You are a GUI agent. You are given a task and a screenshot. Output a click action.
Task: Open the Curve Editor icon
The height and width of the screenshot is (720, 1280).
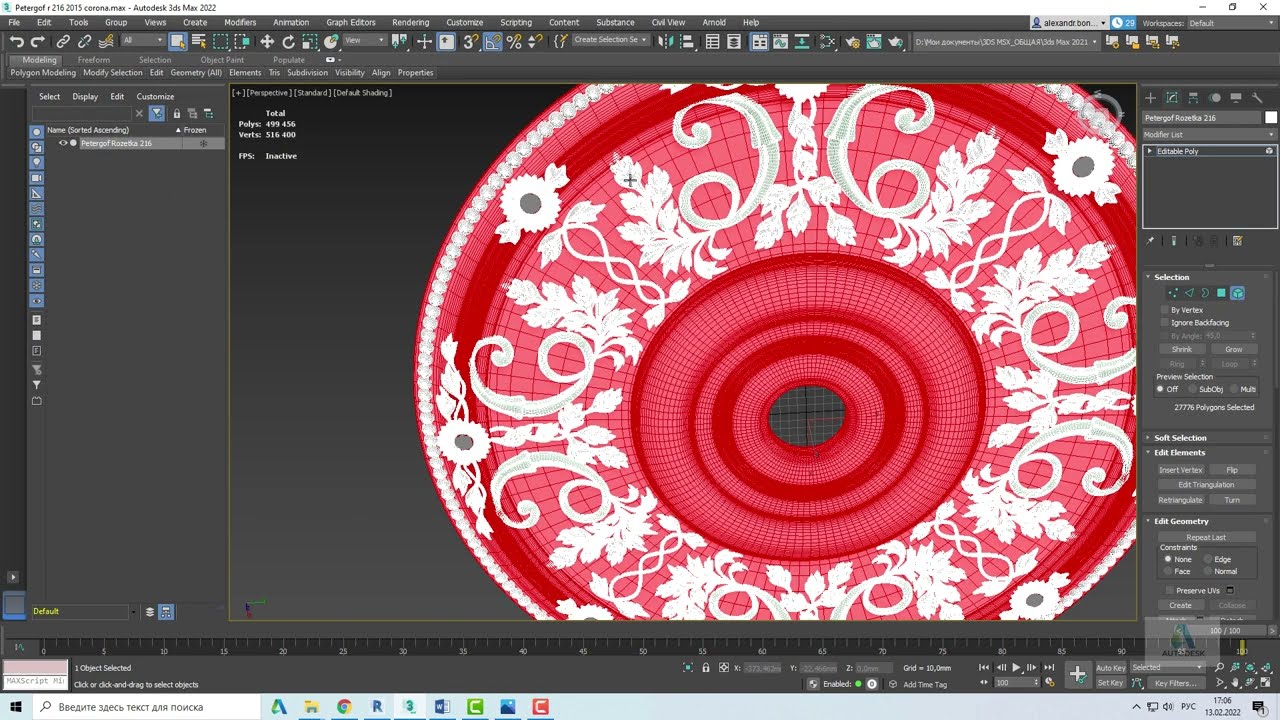[x=780, y=41]
